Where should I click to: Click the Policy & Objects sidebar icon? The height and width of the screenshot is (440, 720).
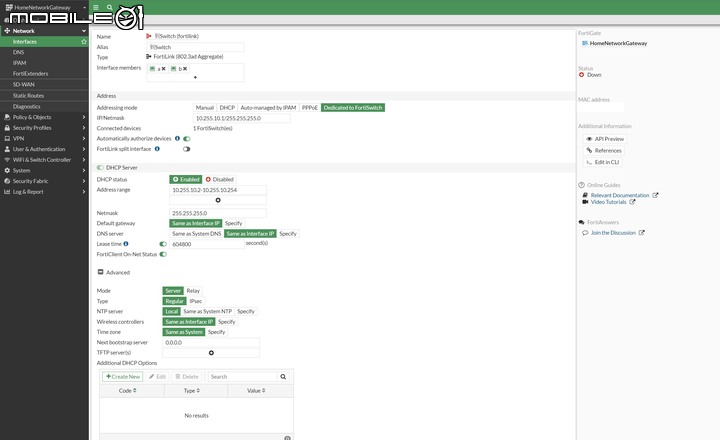[x=7, y=117]
